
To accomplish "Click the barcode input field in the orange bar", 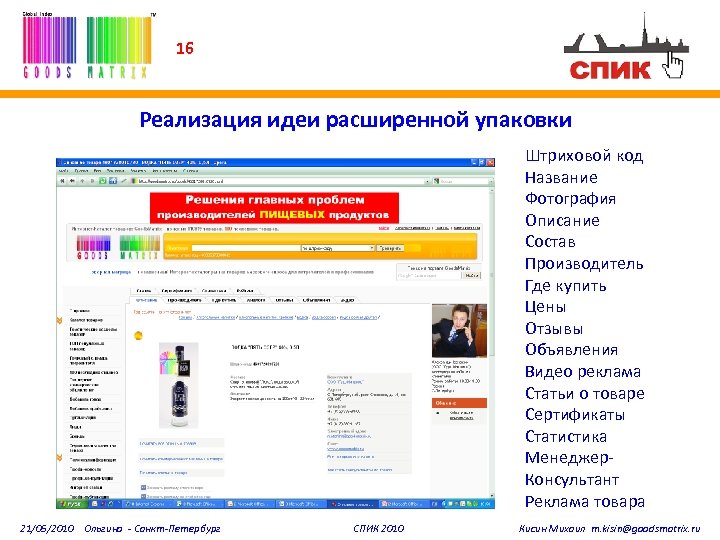I will coord(245,248).
